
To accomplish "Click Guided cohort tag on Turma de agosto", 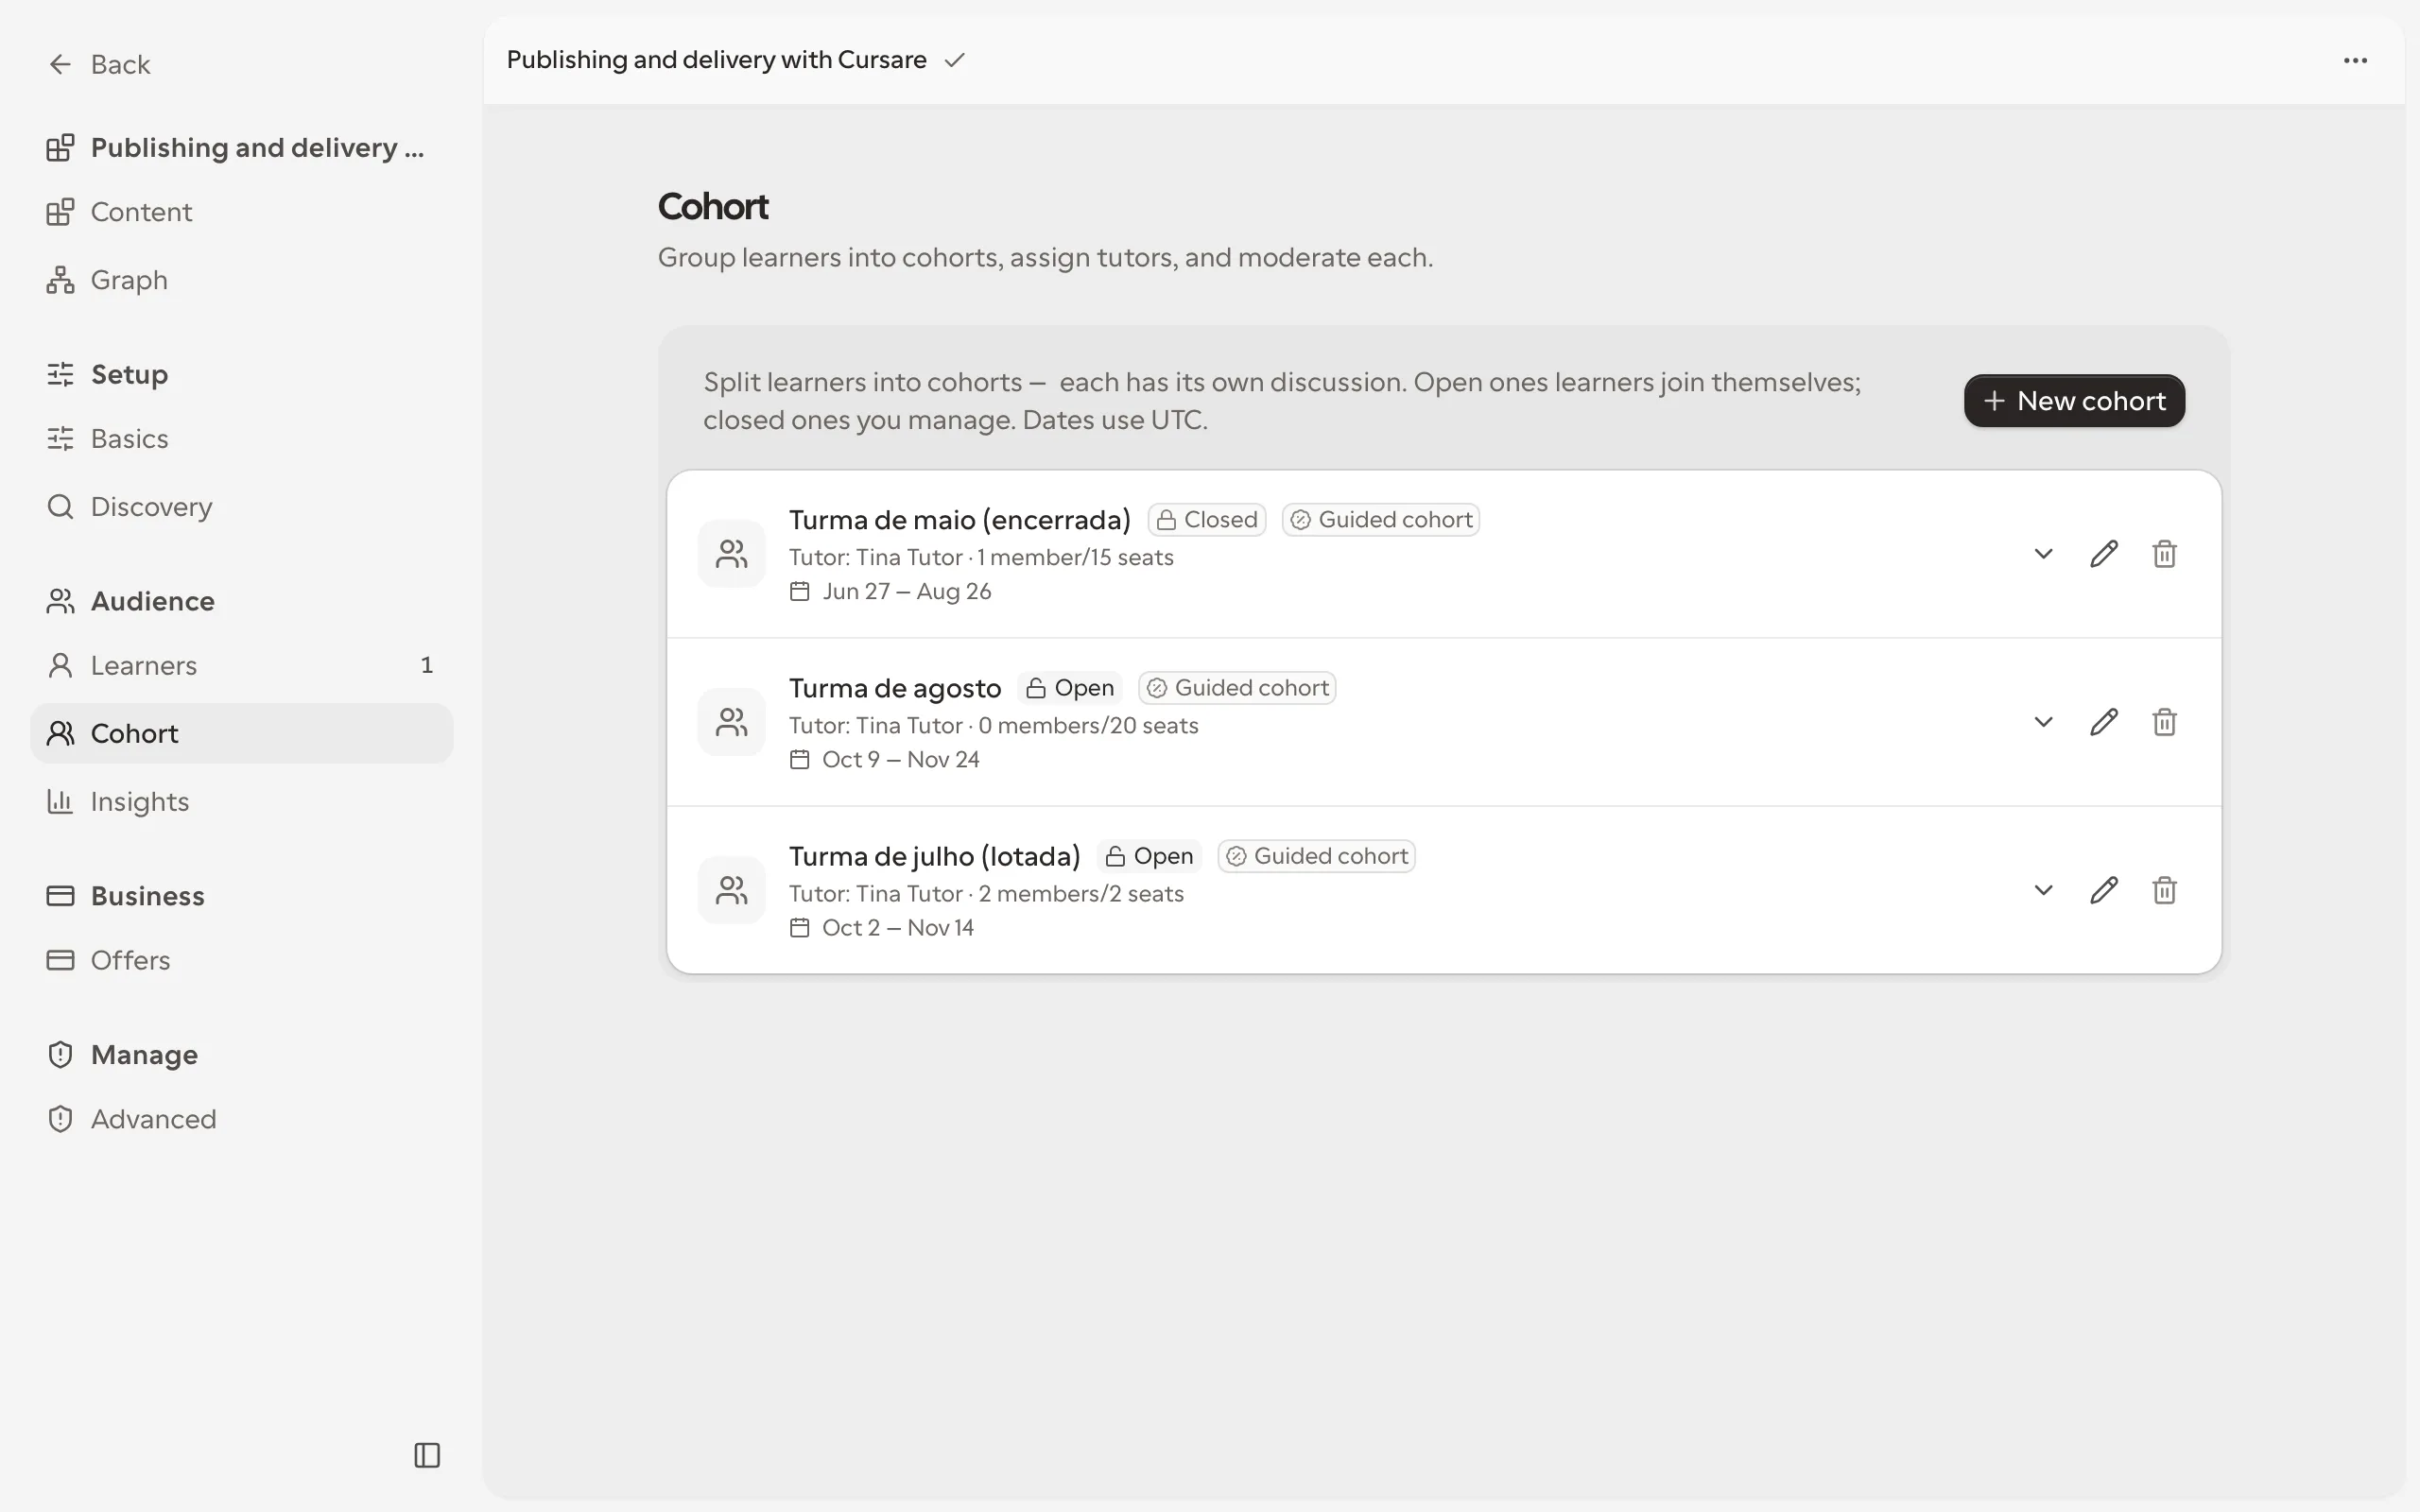I will 1237,688.
